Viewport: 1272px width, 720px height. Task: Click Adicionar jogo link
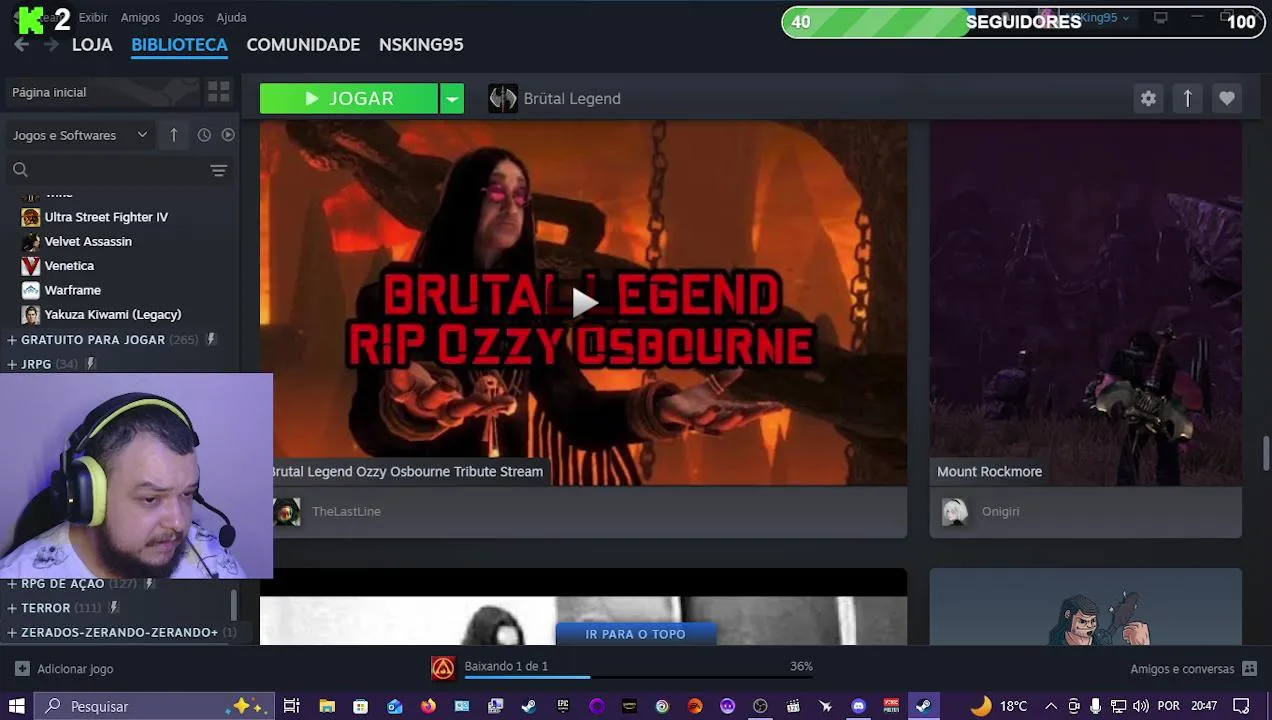click(75, 669)
